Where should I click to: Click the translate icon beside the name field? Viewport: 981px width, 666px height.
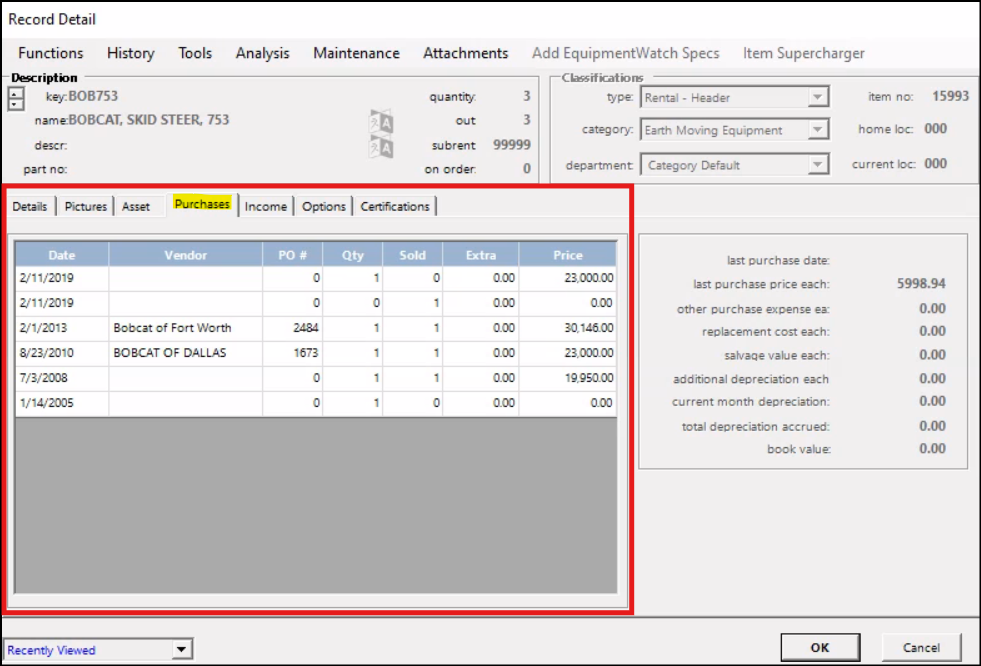(x=381, y=121)
